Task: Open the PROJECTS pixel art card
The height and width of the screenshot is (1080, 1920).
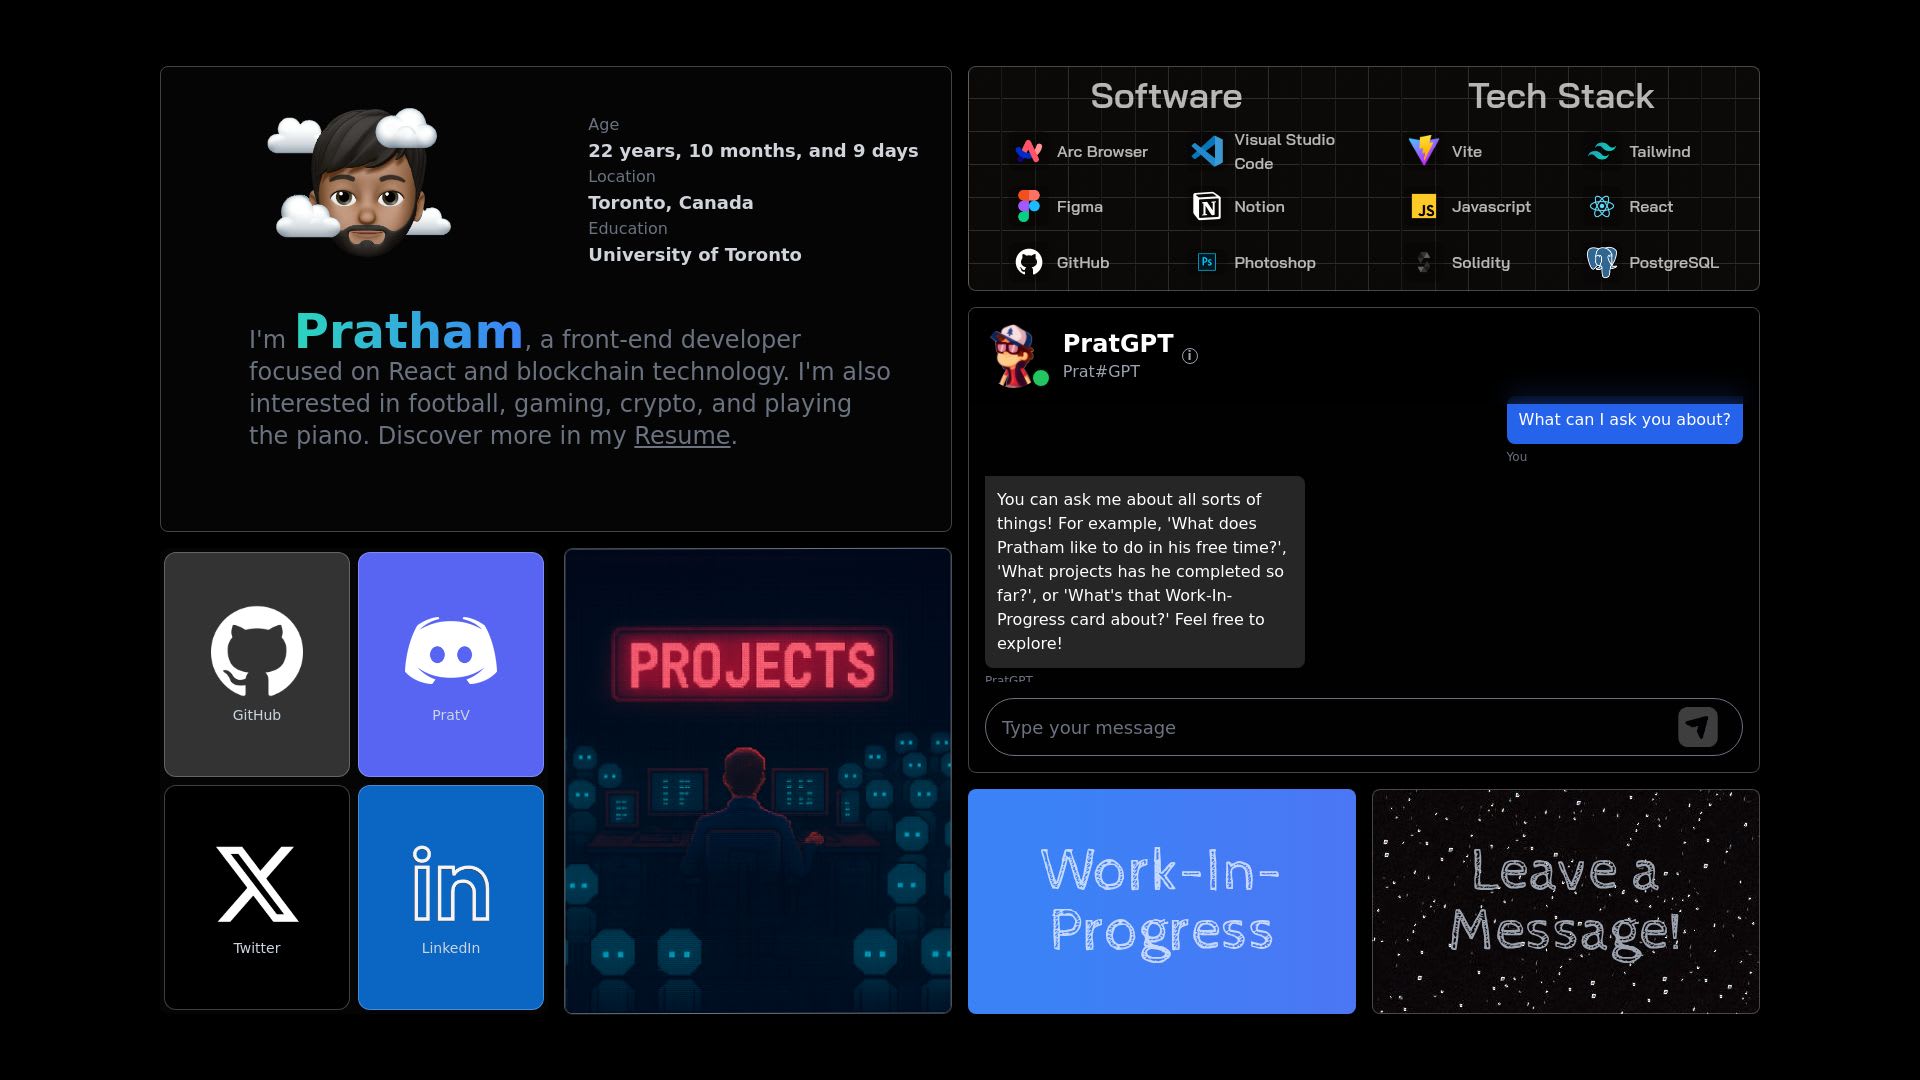Action: tap(758, 781)
